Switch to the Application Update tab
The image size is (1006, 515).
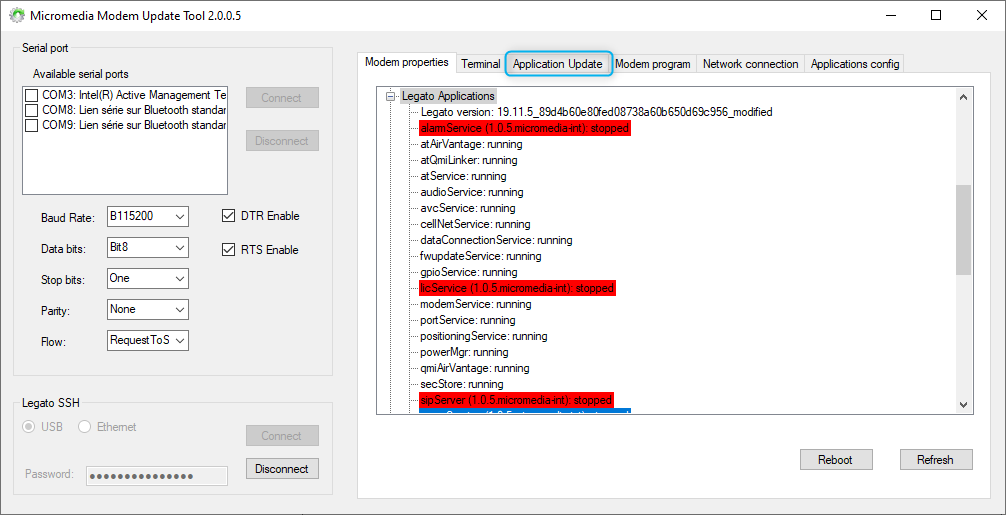pos(557,64)
